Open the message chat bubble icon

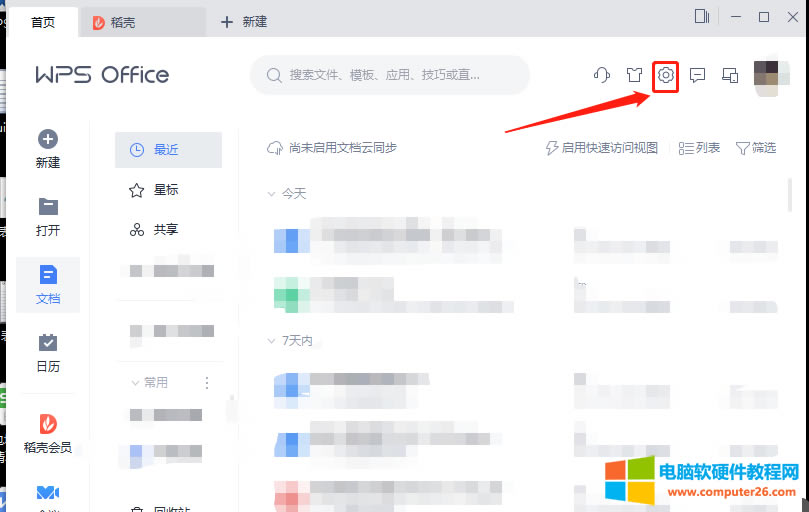tap(698, 75)
